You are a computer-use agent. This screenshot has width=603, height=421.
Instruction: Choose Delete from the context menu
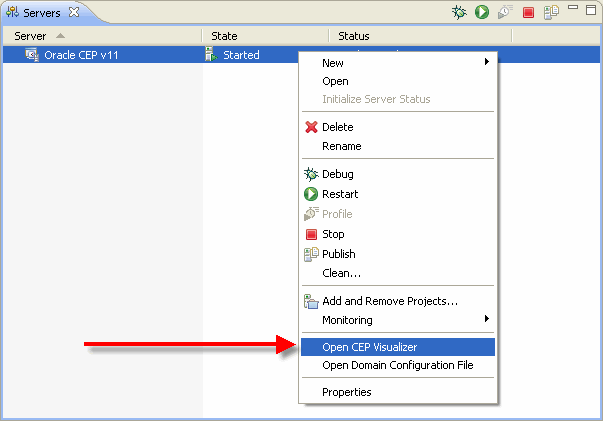[x=398, y=127]
